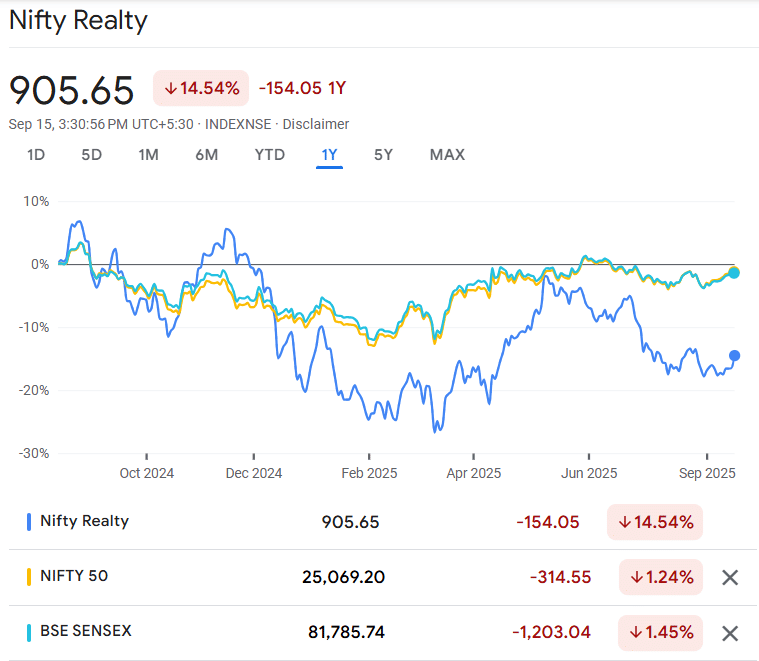Click the Nifty Realty legend row name
The width and height of the screenshot is (759, 661).
(85, 521)
